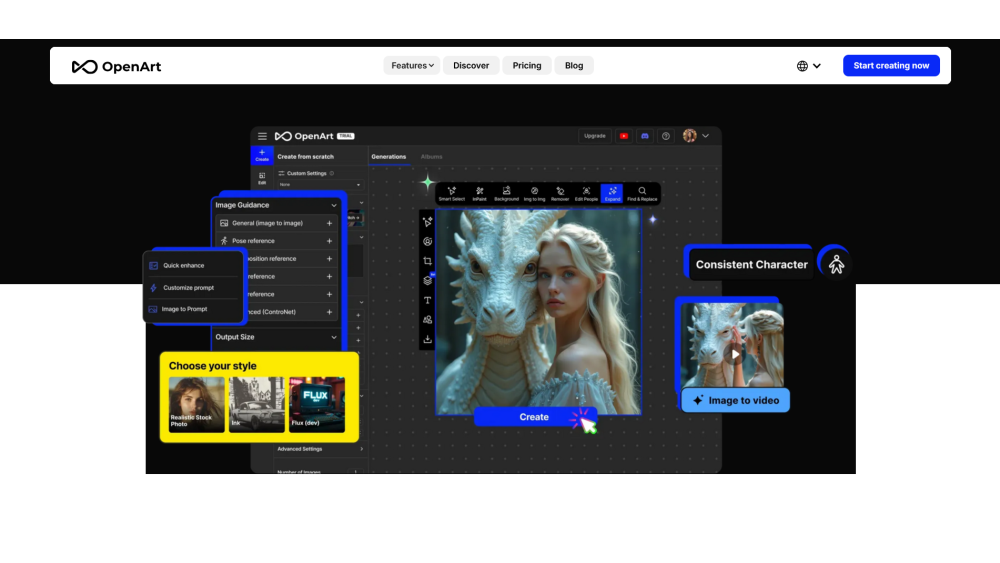Click the Start creating now button
Image resolution: width=1000 pixels, height=563 pixels.
point(891,66)
